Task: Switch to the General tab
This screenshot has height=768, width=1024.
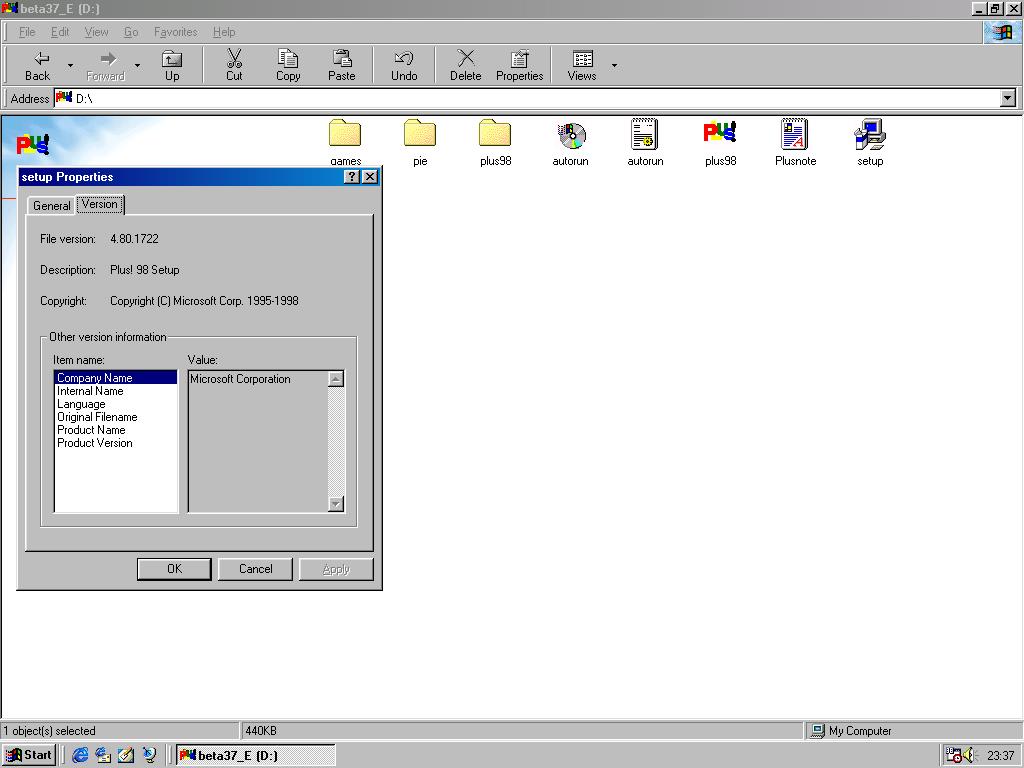Action: point(52,206)
